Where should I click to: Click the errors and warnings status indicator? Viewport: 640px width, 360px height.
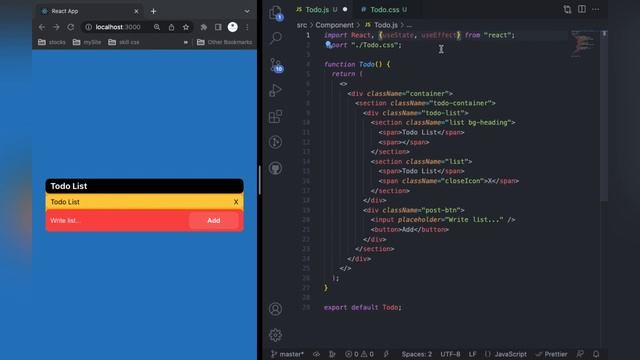(x=359, y=354)
